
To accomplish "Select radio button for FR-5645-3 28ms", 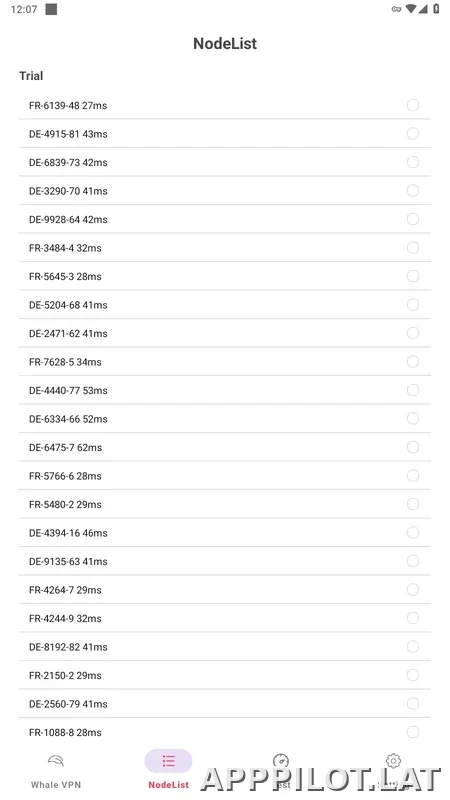I will click(413, 276).
